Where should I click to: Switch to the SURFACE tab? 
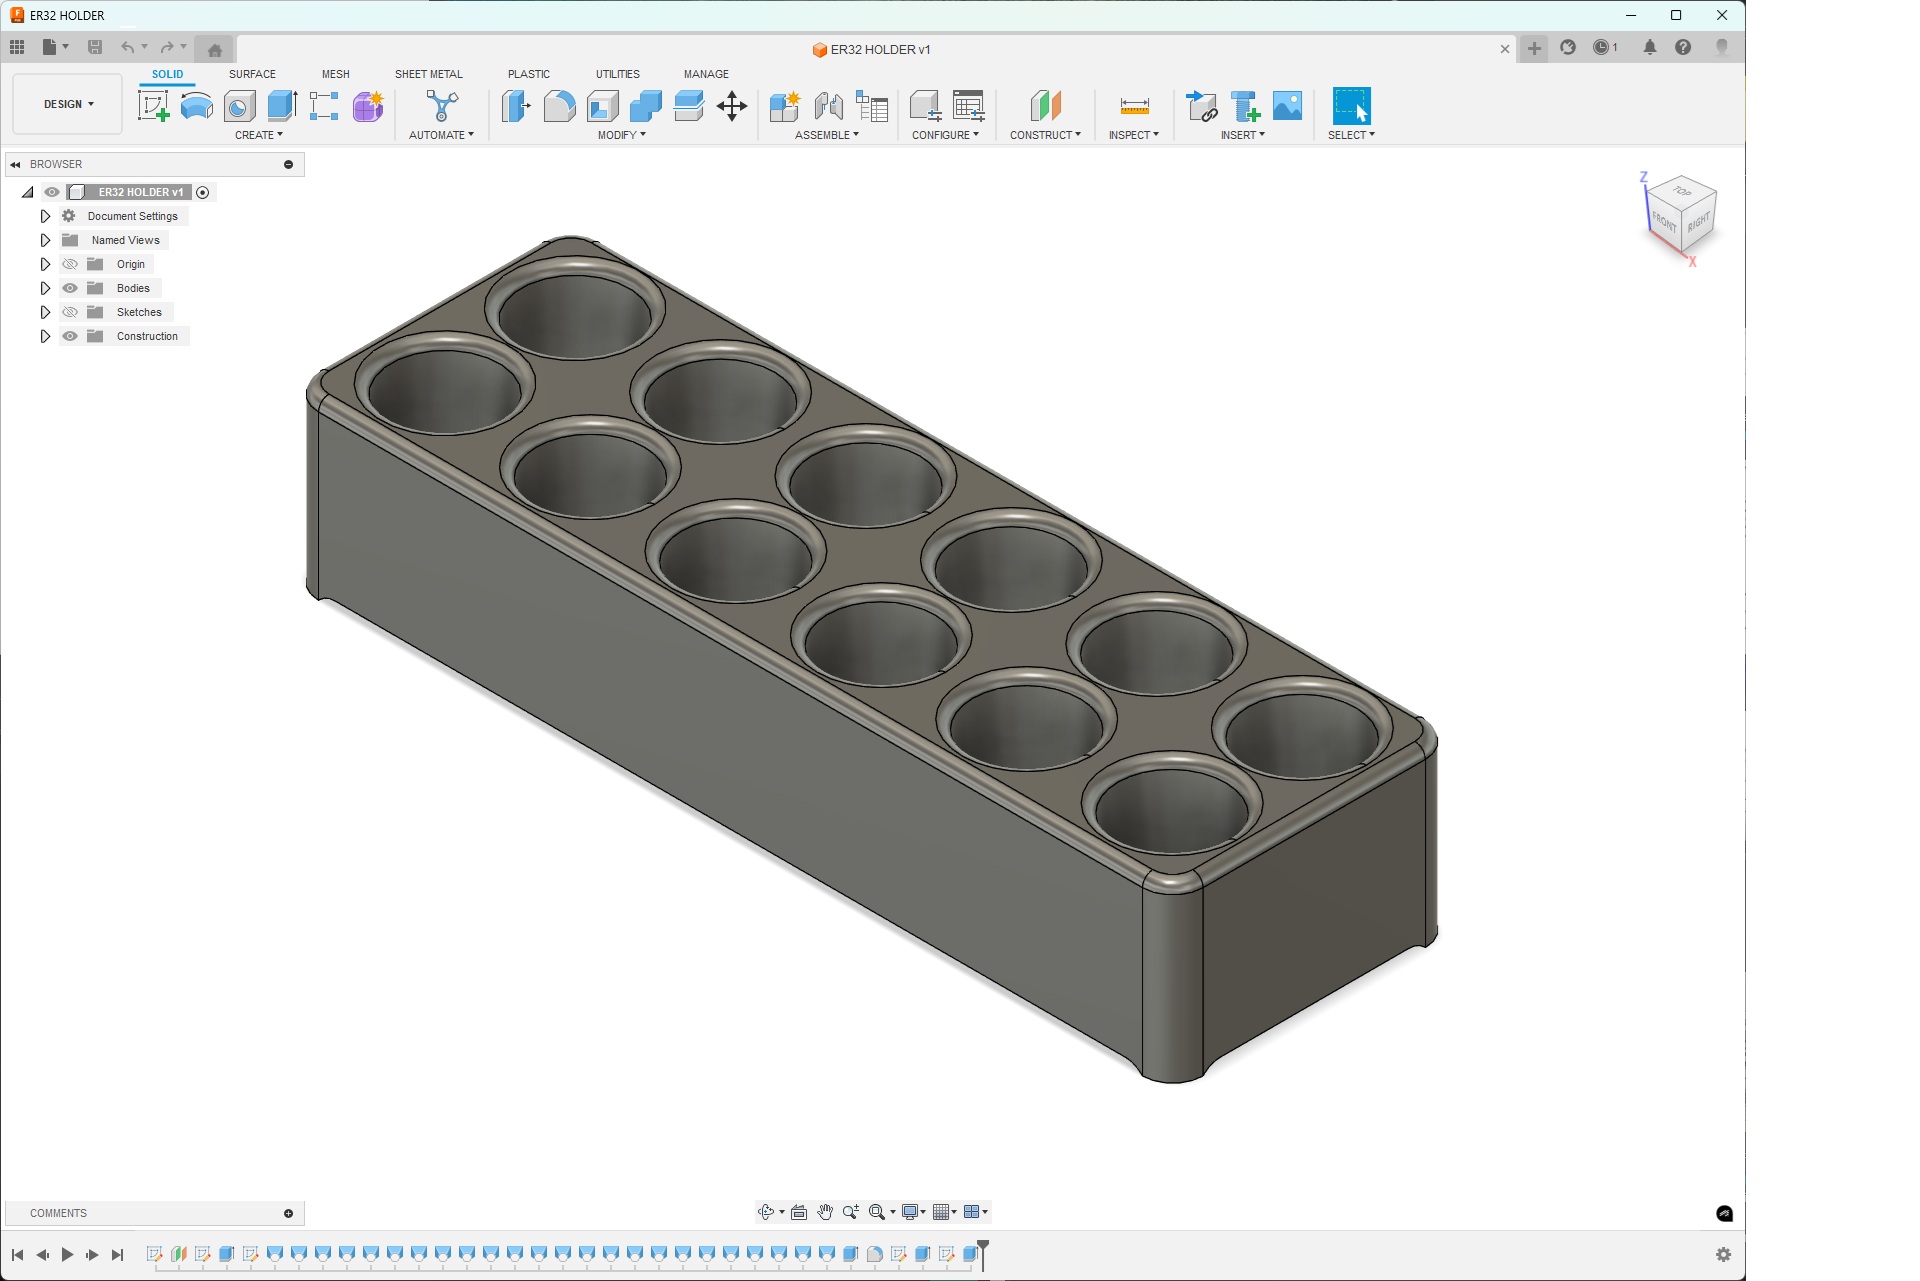pyautogui.click(x=252, y=74)
